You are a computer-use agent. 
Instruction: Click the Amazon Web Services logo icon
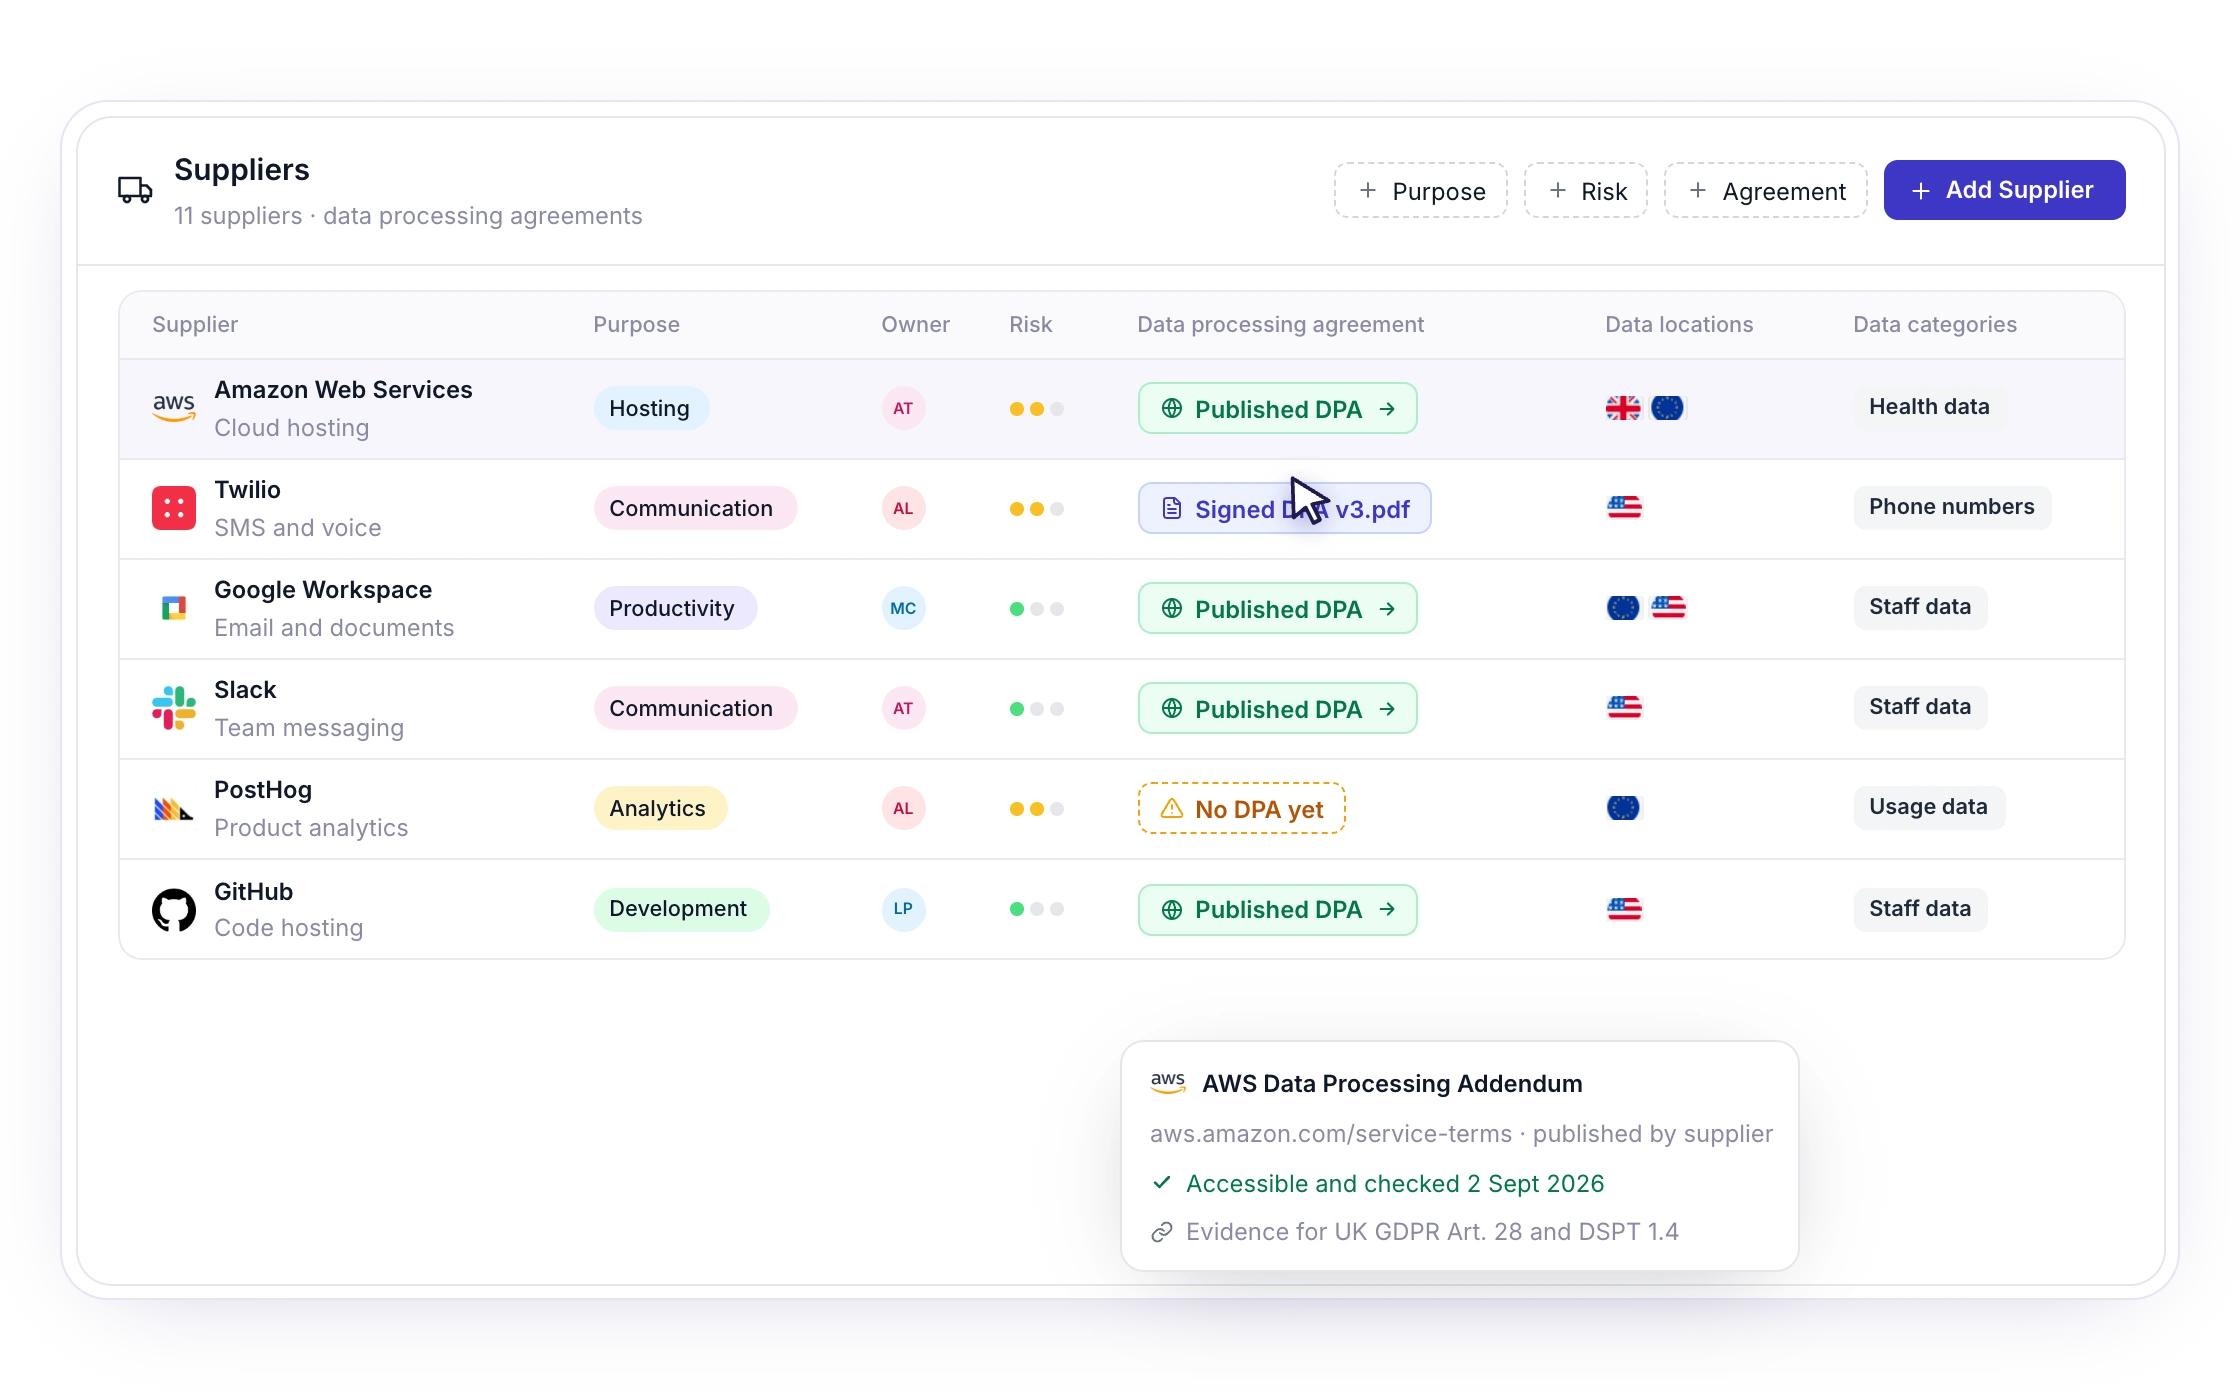coord(174,408)
